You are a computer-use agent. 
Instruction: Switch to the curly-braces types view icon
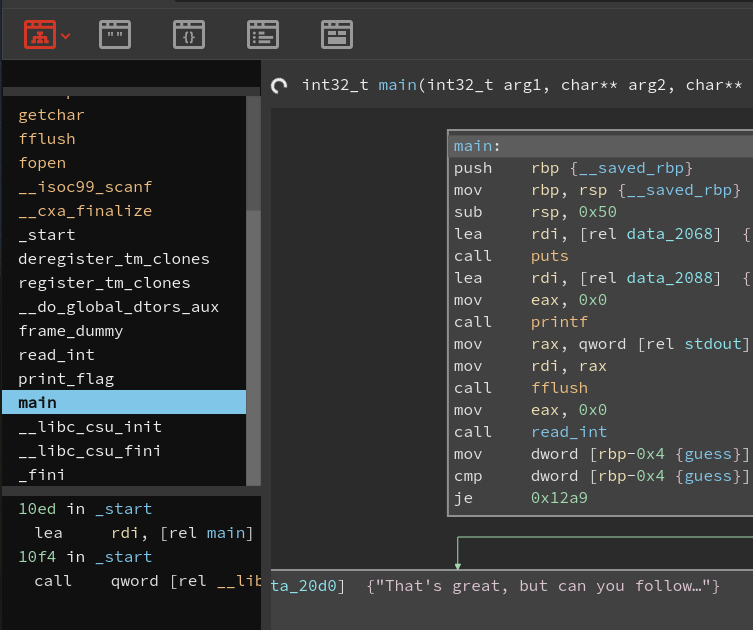pyautogui.click(x=189, y=35)
